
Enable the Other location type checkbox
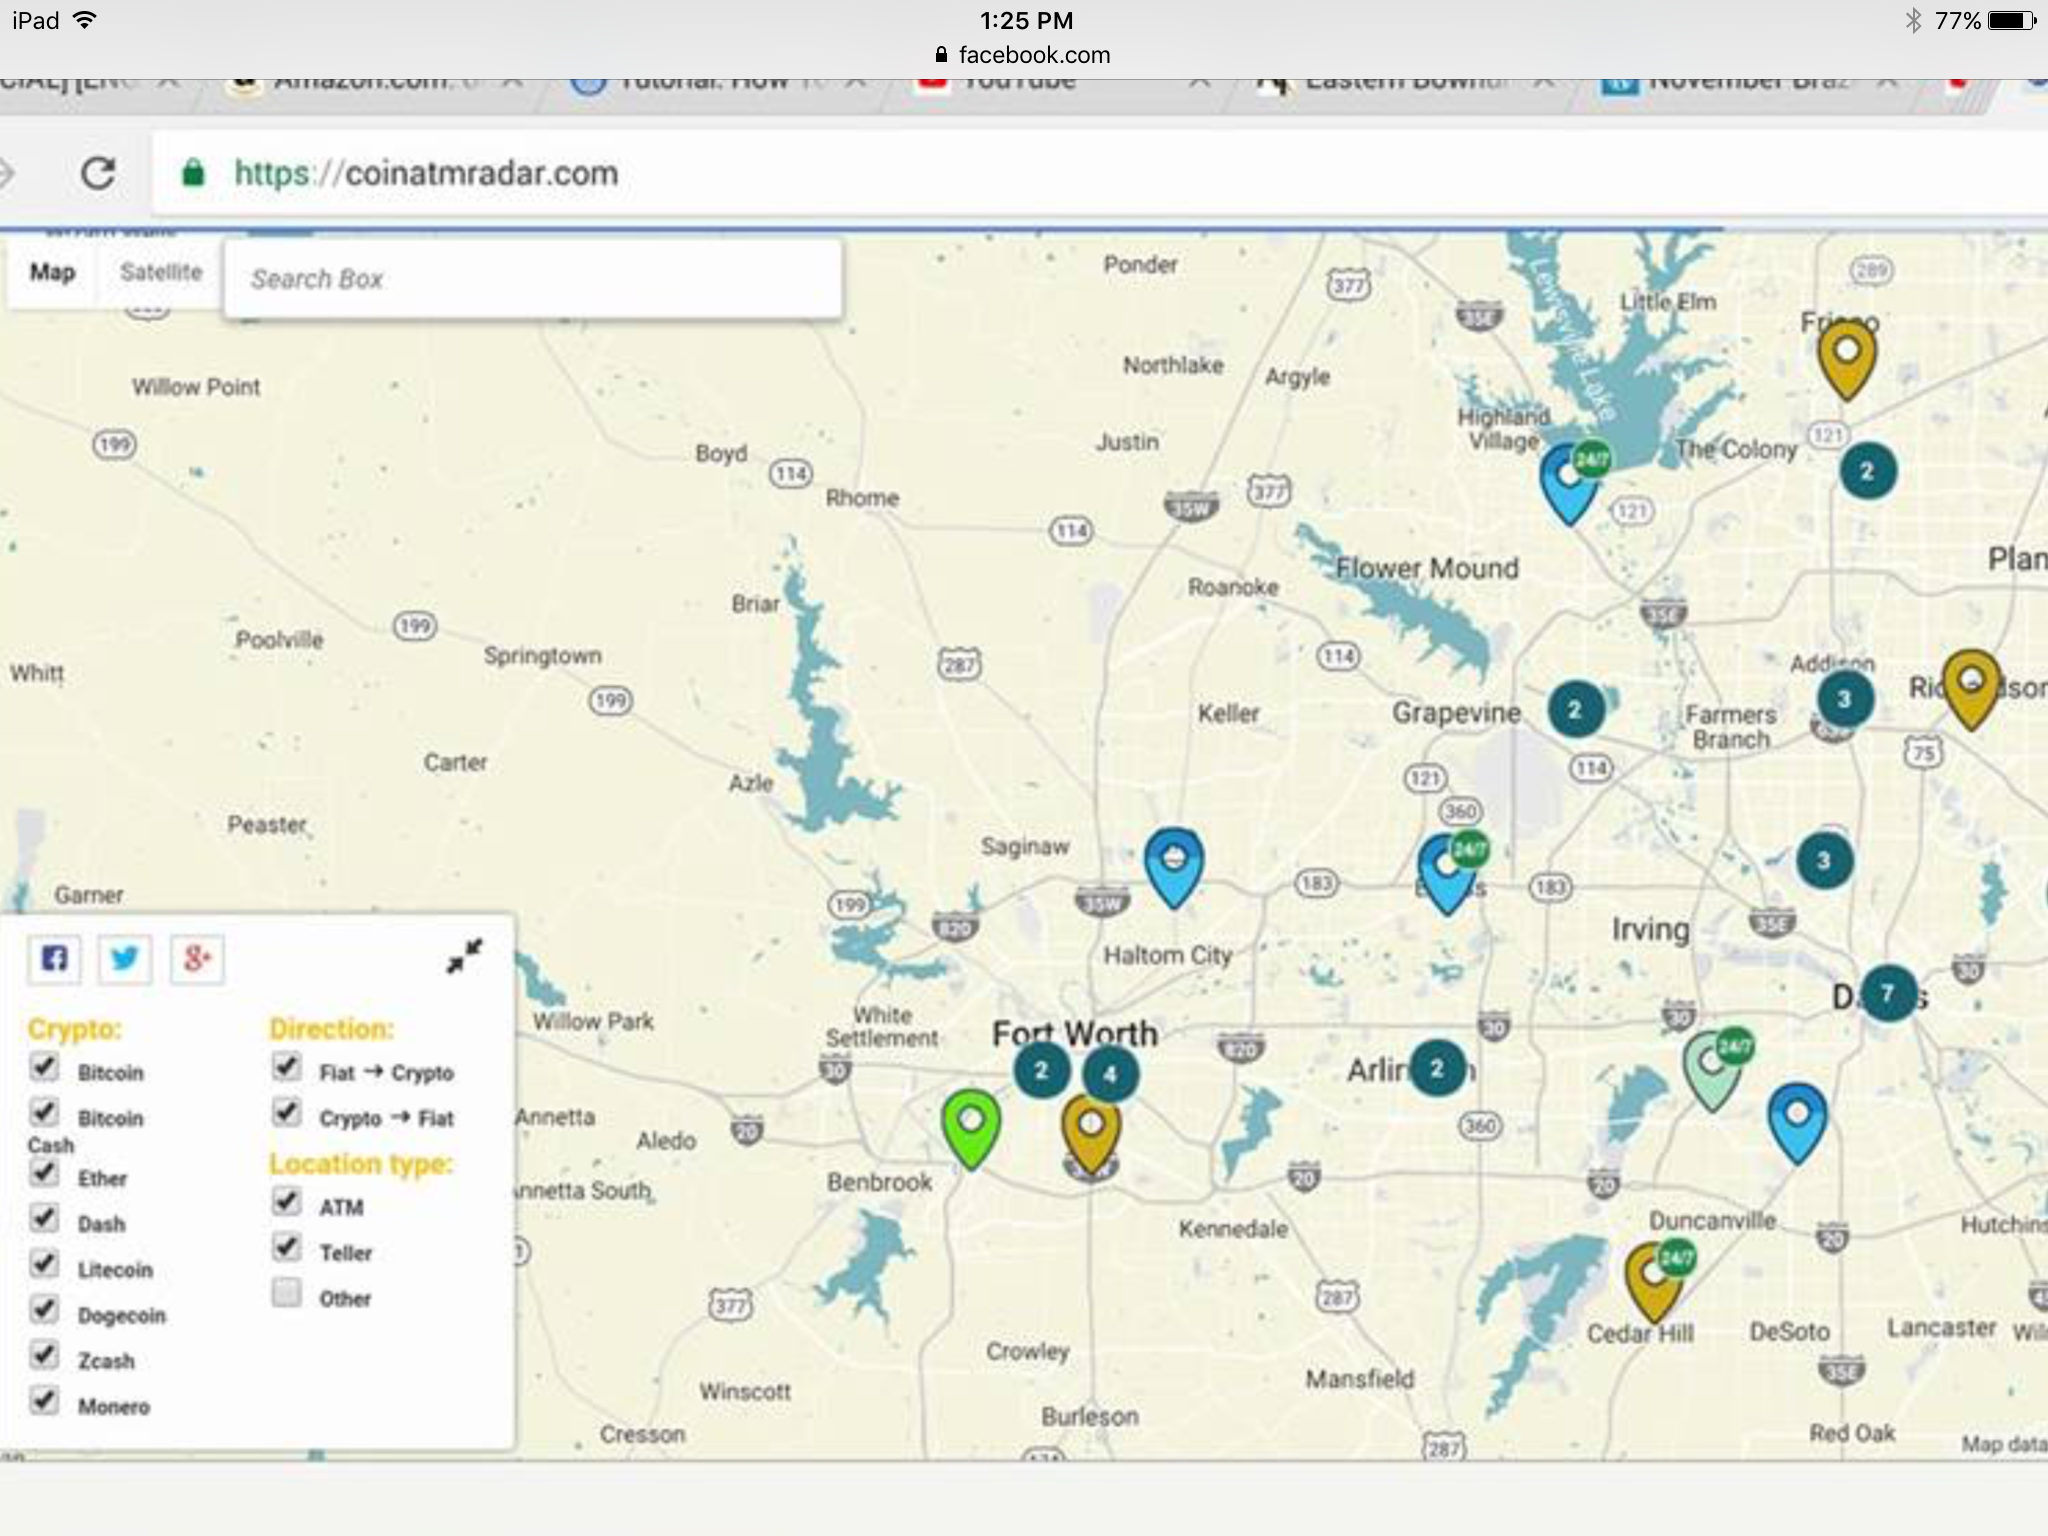[x=287, y=1293]
